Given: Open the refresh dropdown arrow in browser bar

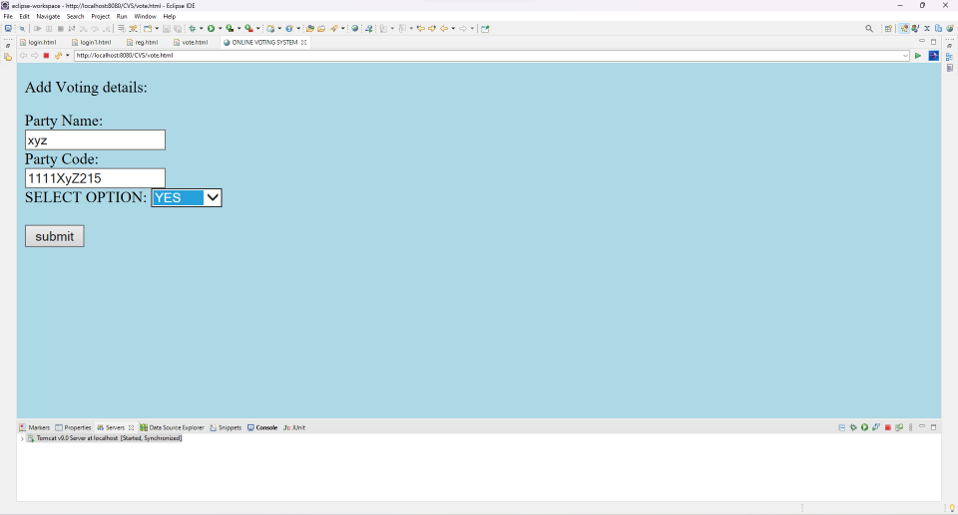Looking at the screenshot, I should click(67, 56).
